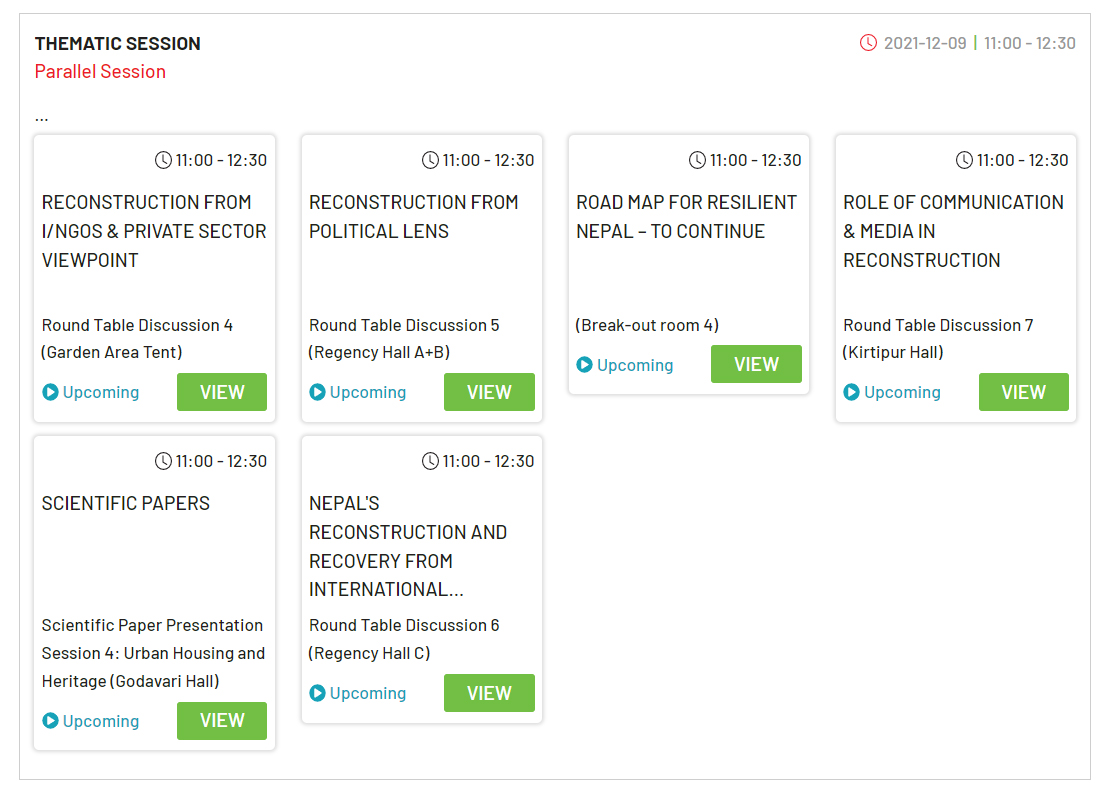The height and width of the screenshot is (802, 1118).
Task: Click the clock icon on the Road Map for Resilient Nepal card
Action: coord(697,160)
